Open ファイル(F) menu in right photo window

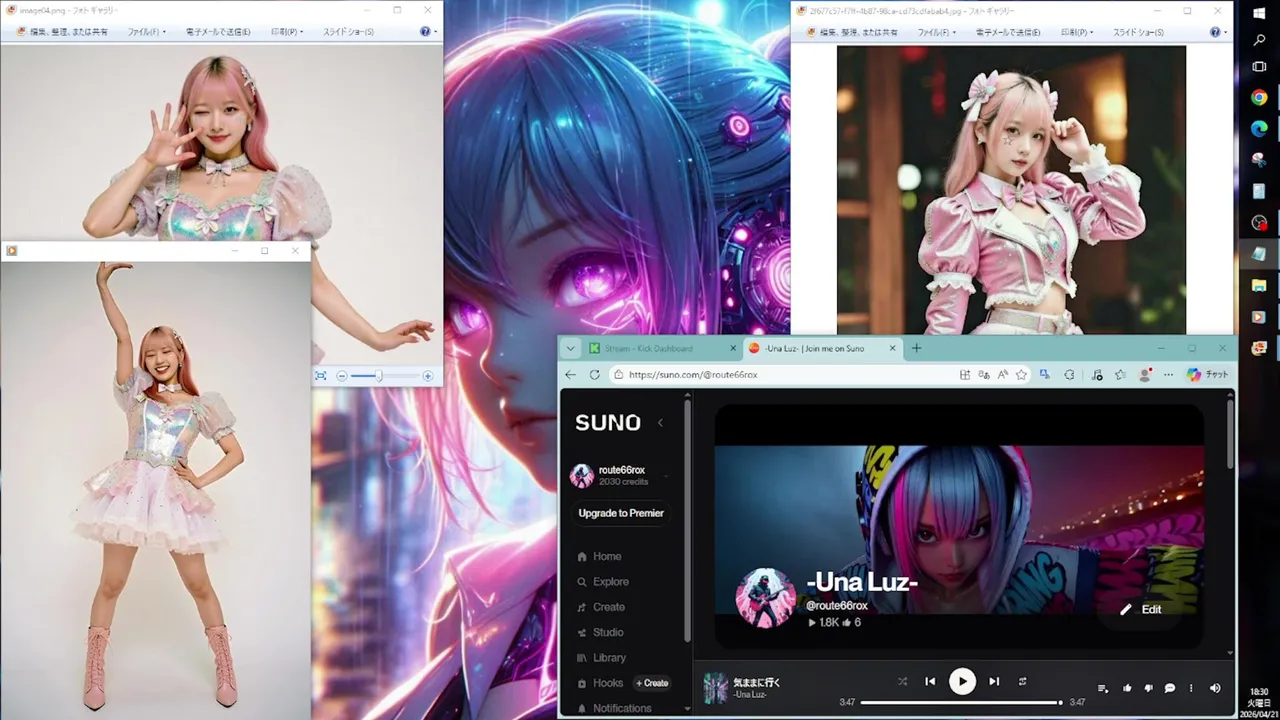coord(936,32)
